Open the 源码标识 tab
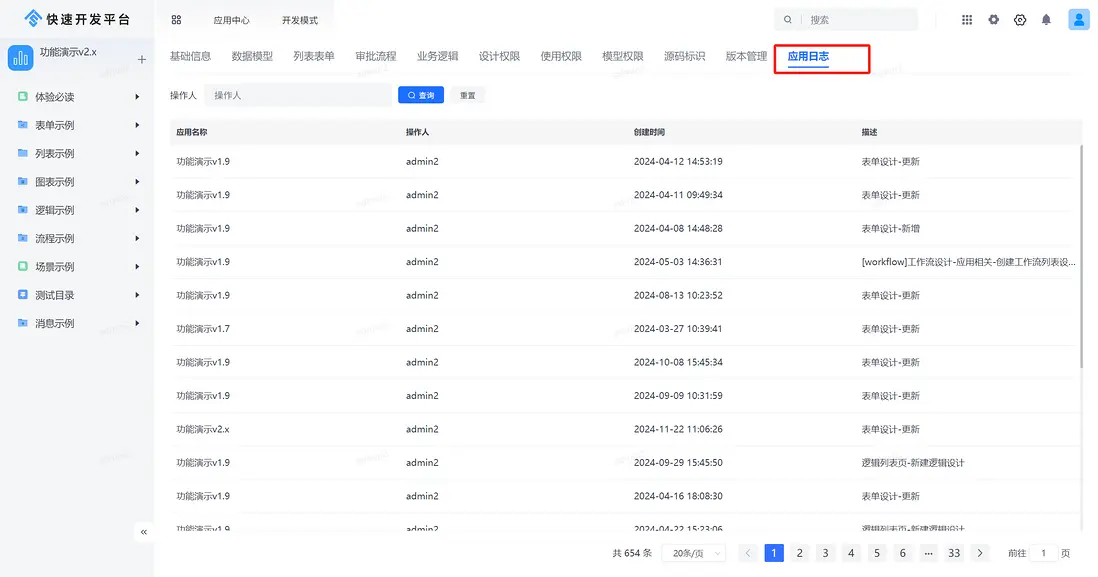The image size is (1098, 577). coord(685,56)
